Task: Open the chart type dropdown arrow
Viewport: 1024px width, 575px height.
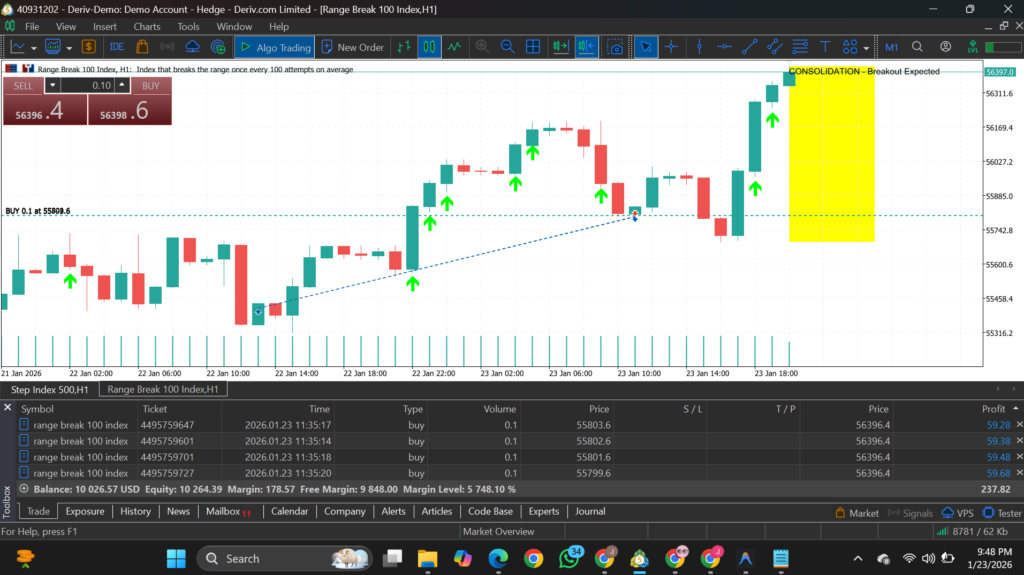Action: click(x=35, y=47)
